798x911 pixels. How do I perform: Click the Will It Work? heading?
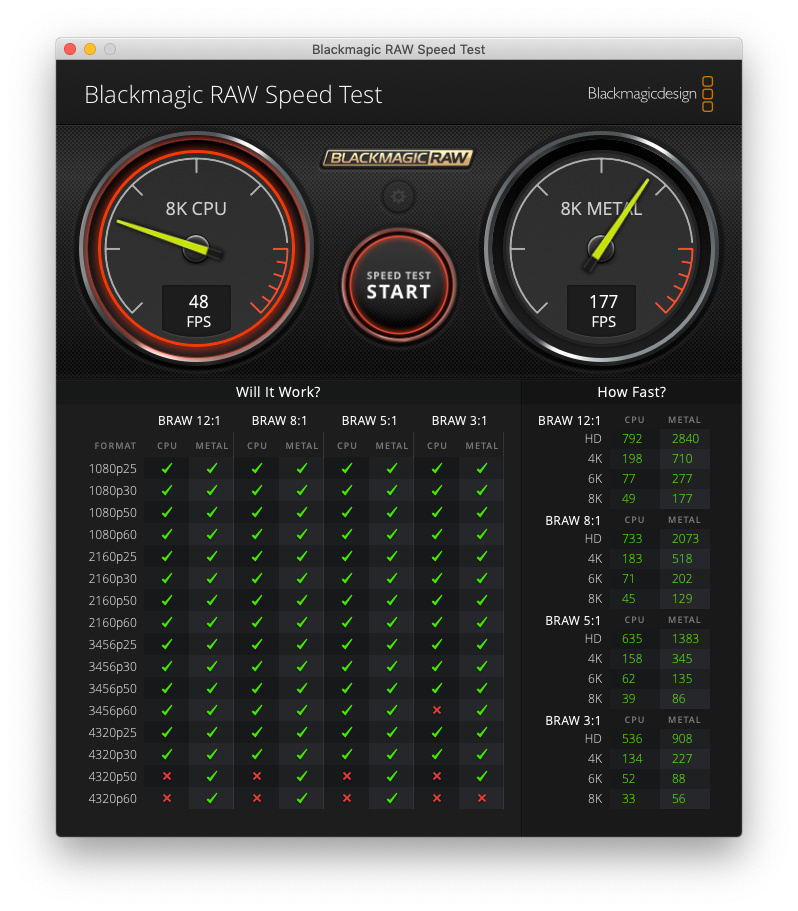pyautogui.click(x=278, y=392)
